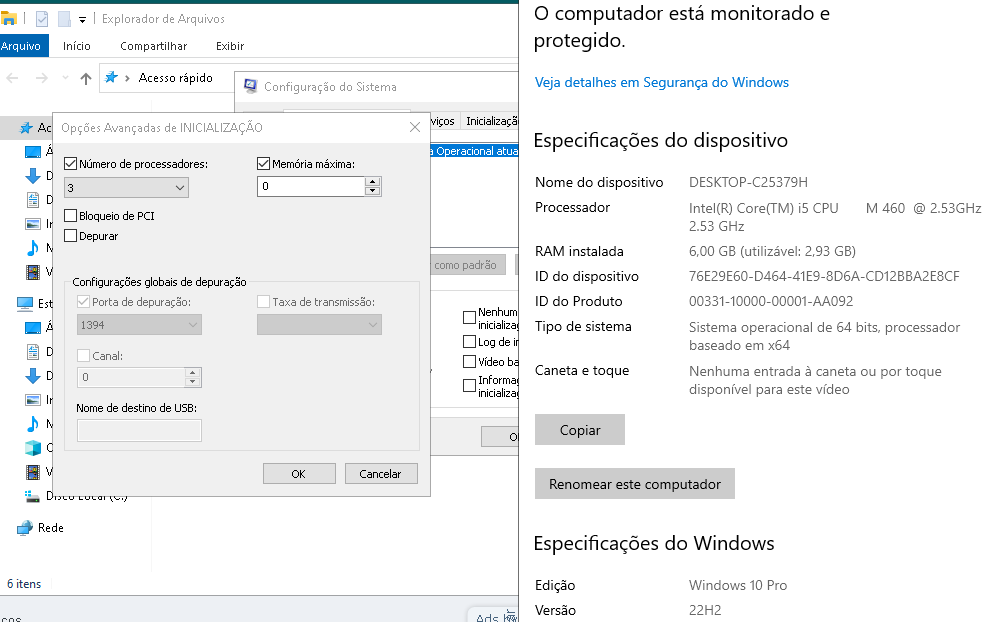The image size is (999, 622).
Task: Click the Memória máxima value field
Action: coord(311,186)
